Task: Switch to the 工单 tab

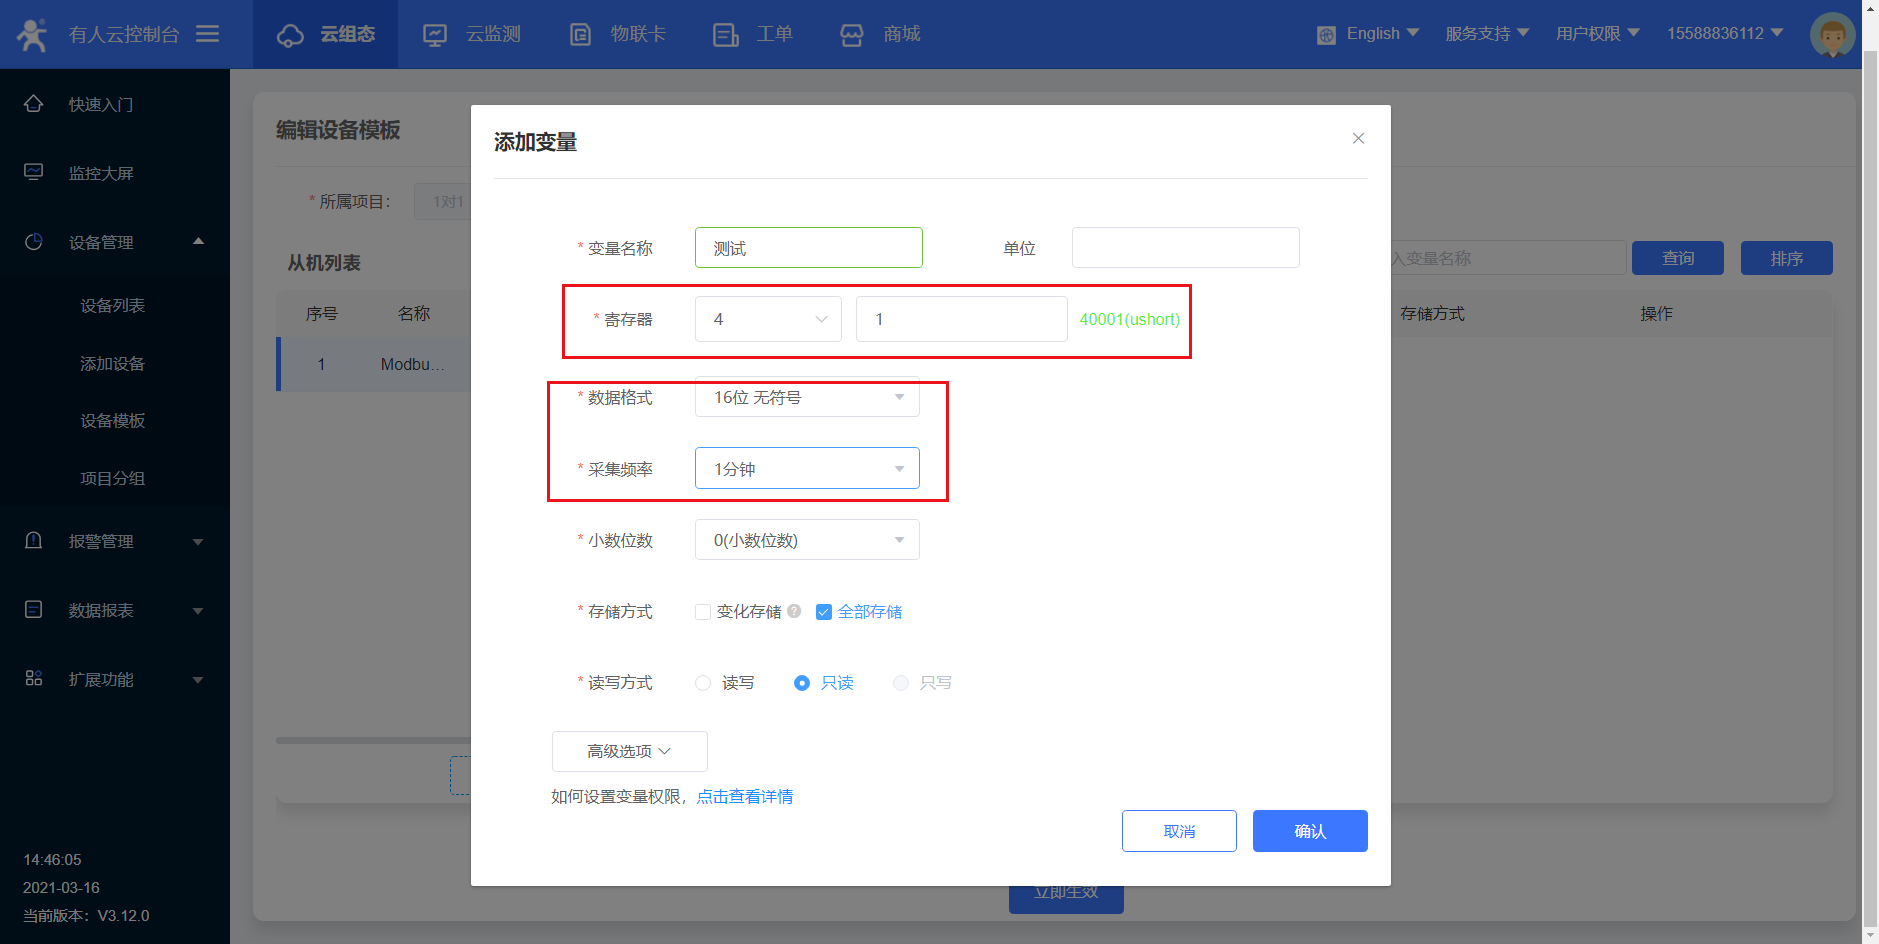Action: click(x=753, y=34)
